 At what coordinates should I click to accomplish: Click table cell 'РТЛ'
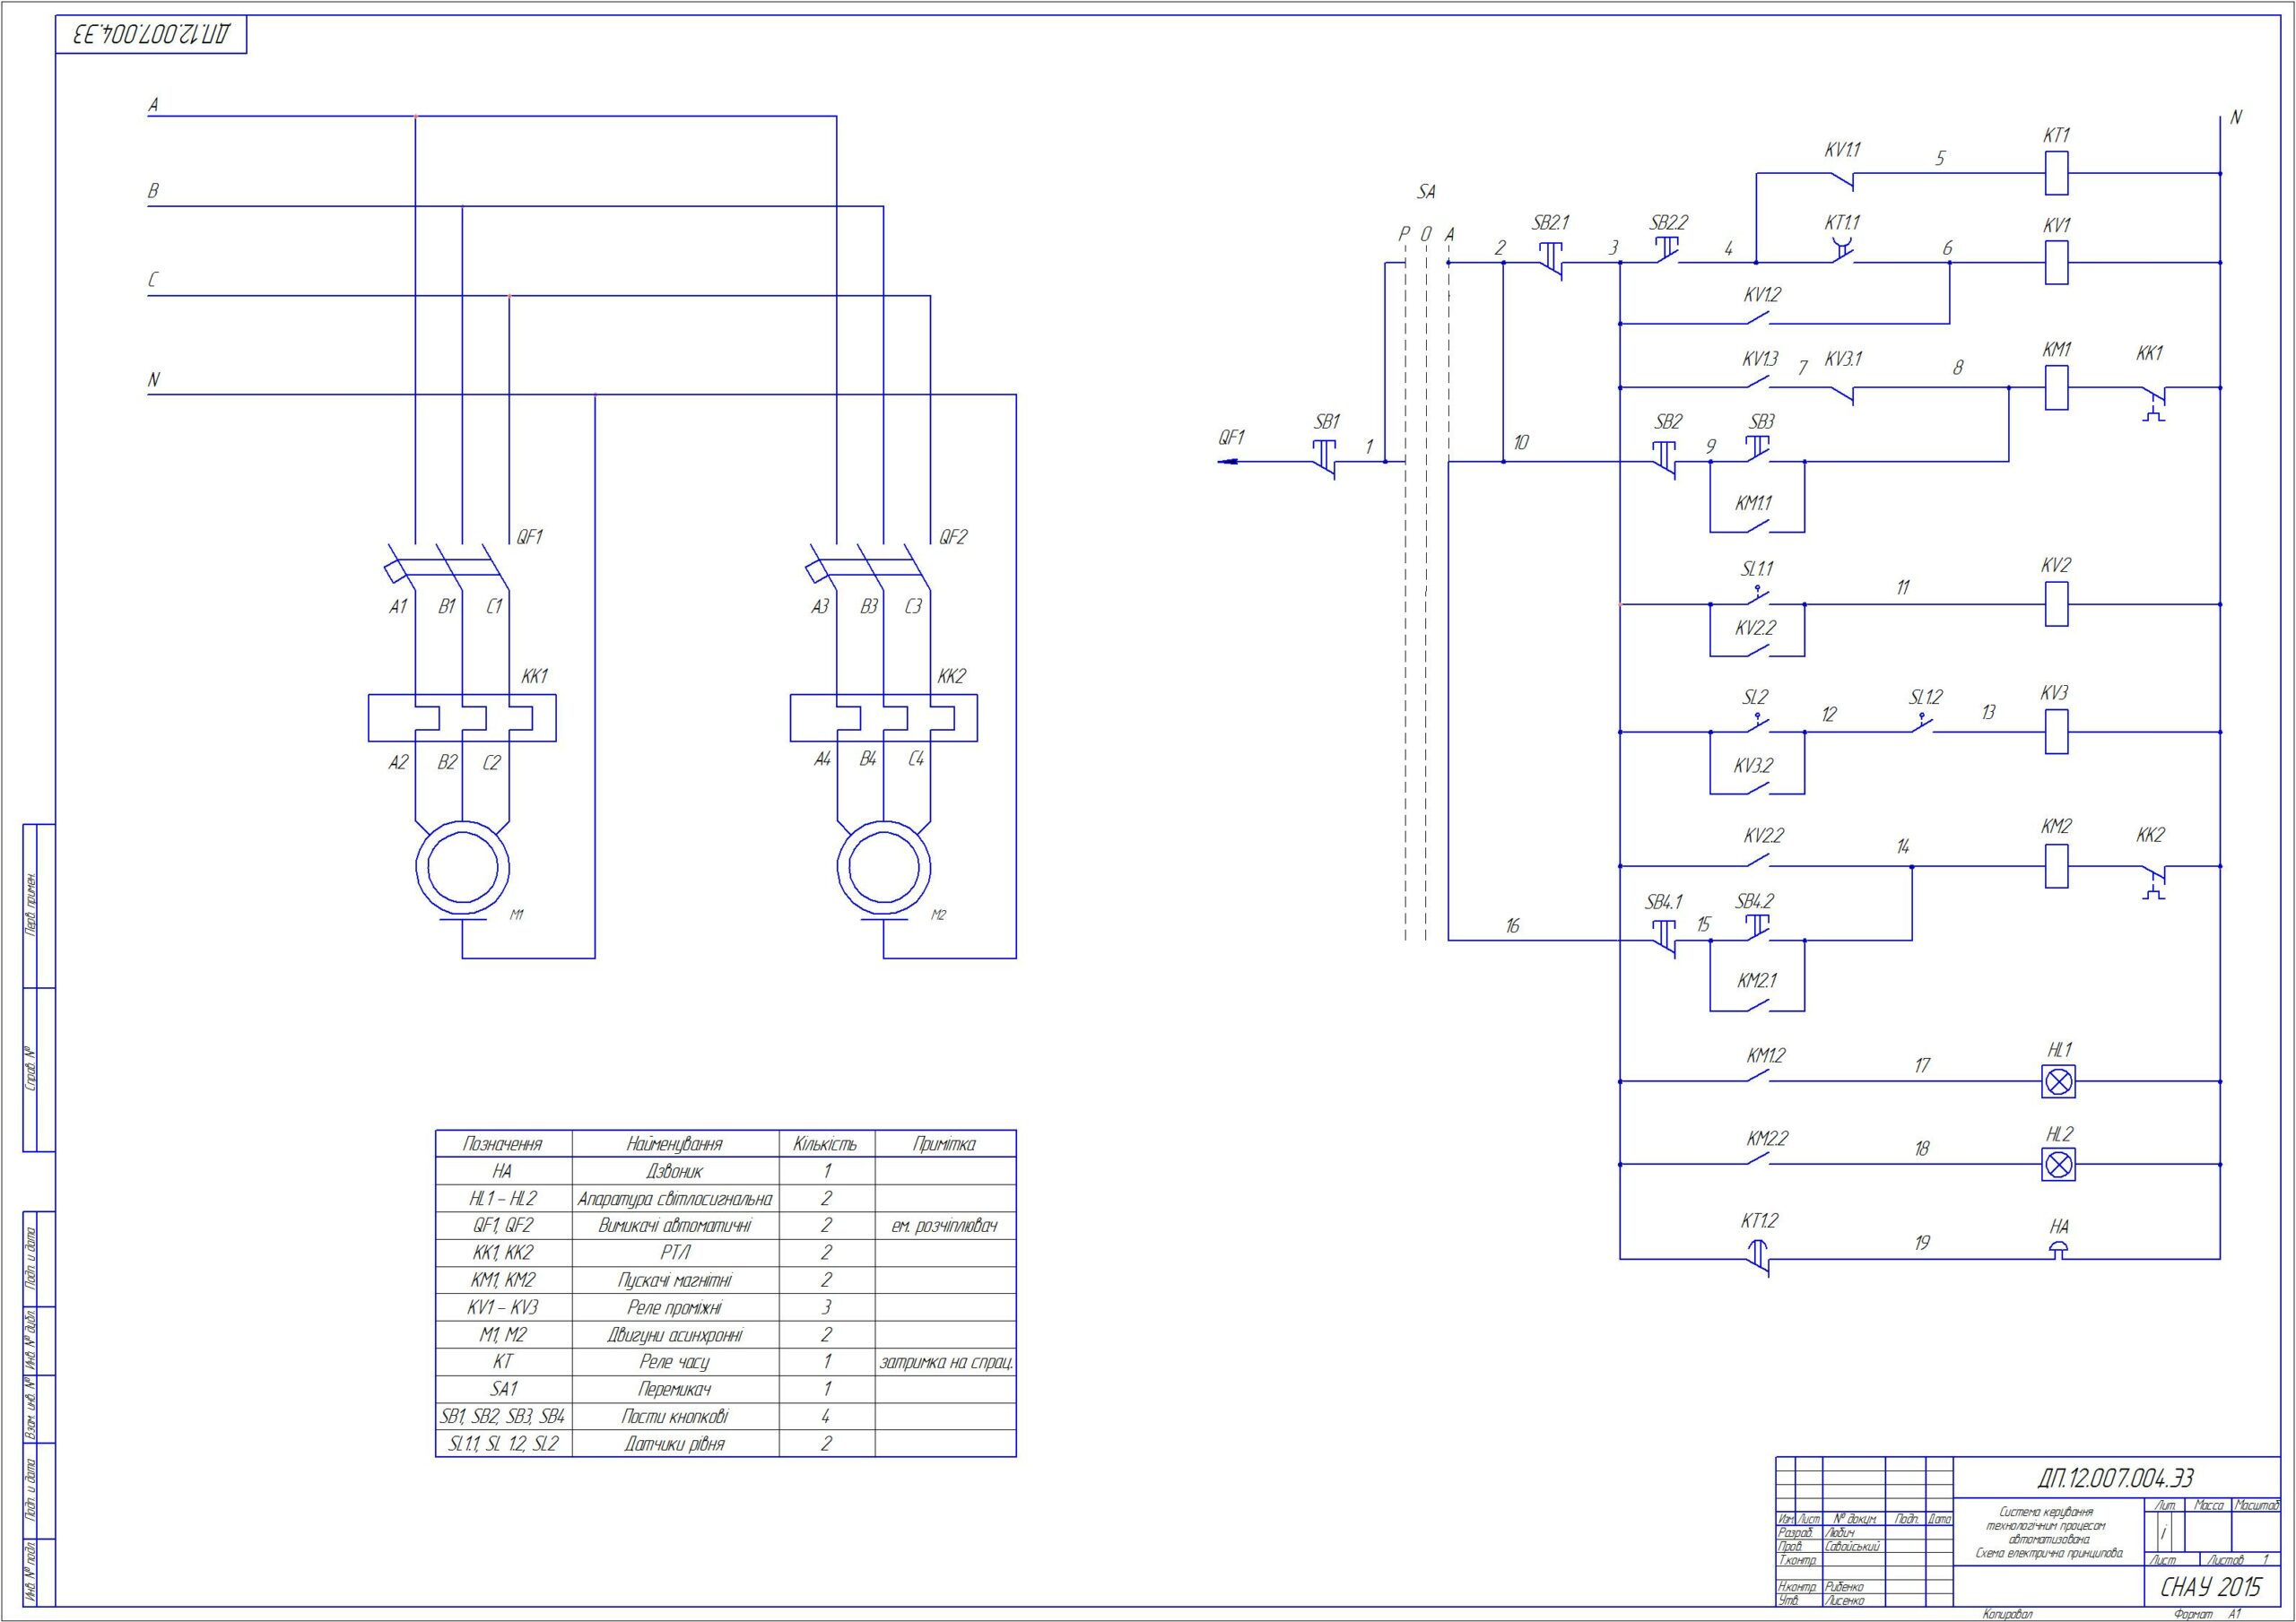pos(675,1252)
